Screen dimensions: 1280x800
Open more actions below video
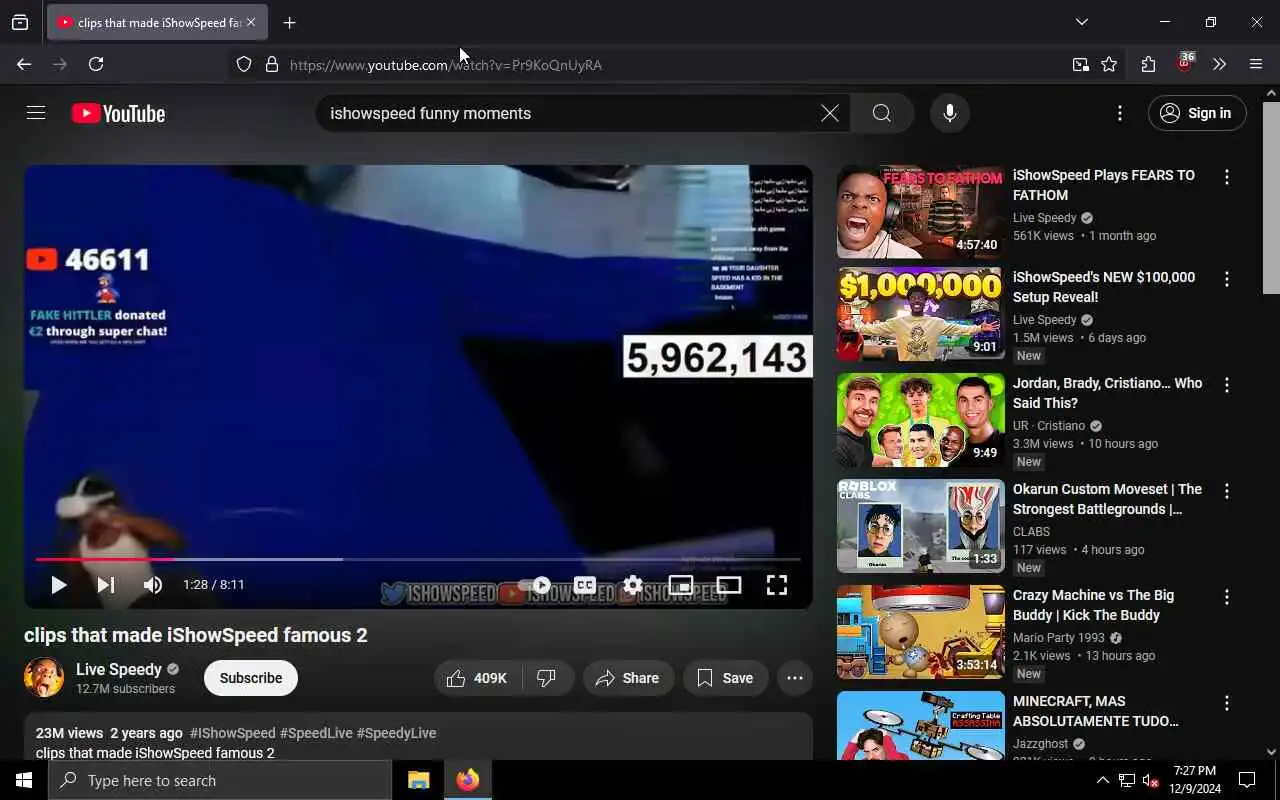click(x=795, y=678)
